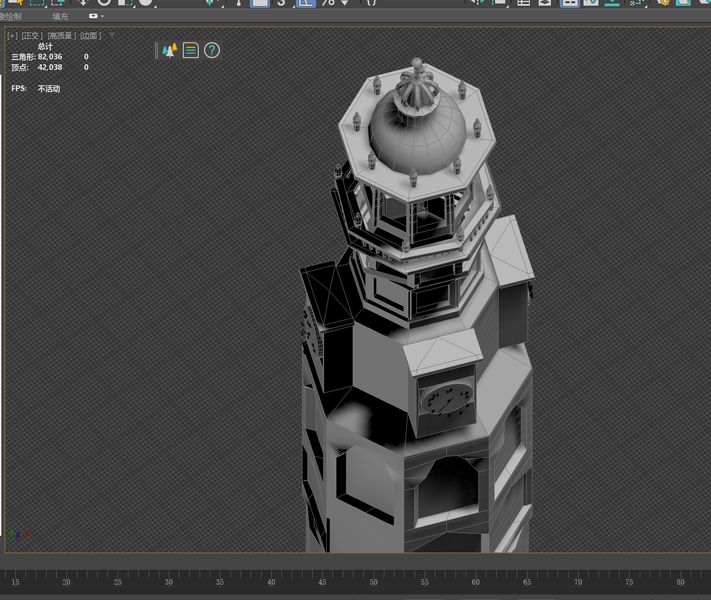Click the Align tool icon
The width and height of the screenshot is (711, 600).
pos(497,3)
